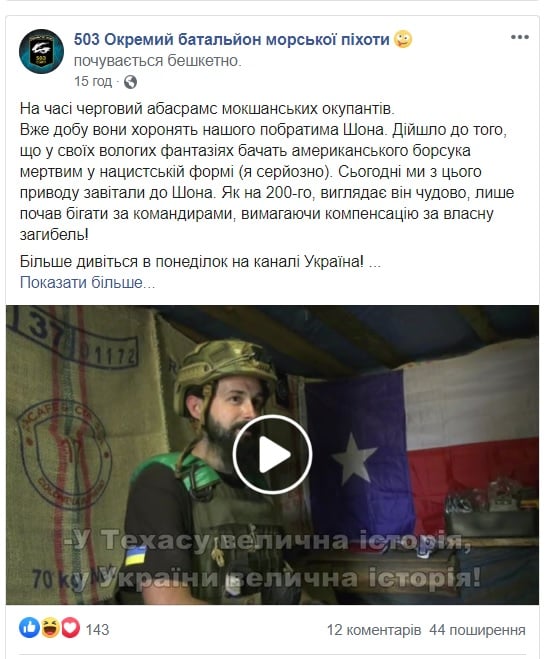Screen dimensions: 553x659
Task: Click the red heart Love reaction icon
Action: (70, 628)
